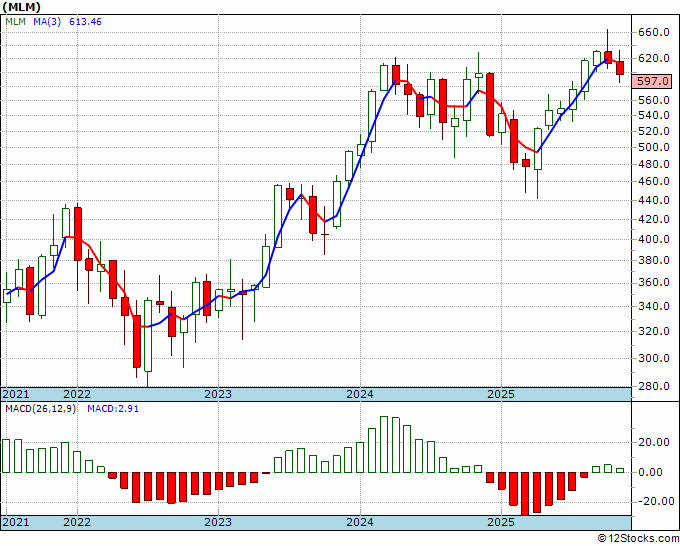Click the red 597.0 current price tag
Viewport: 680px width, 546px height.
652,81
